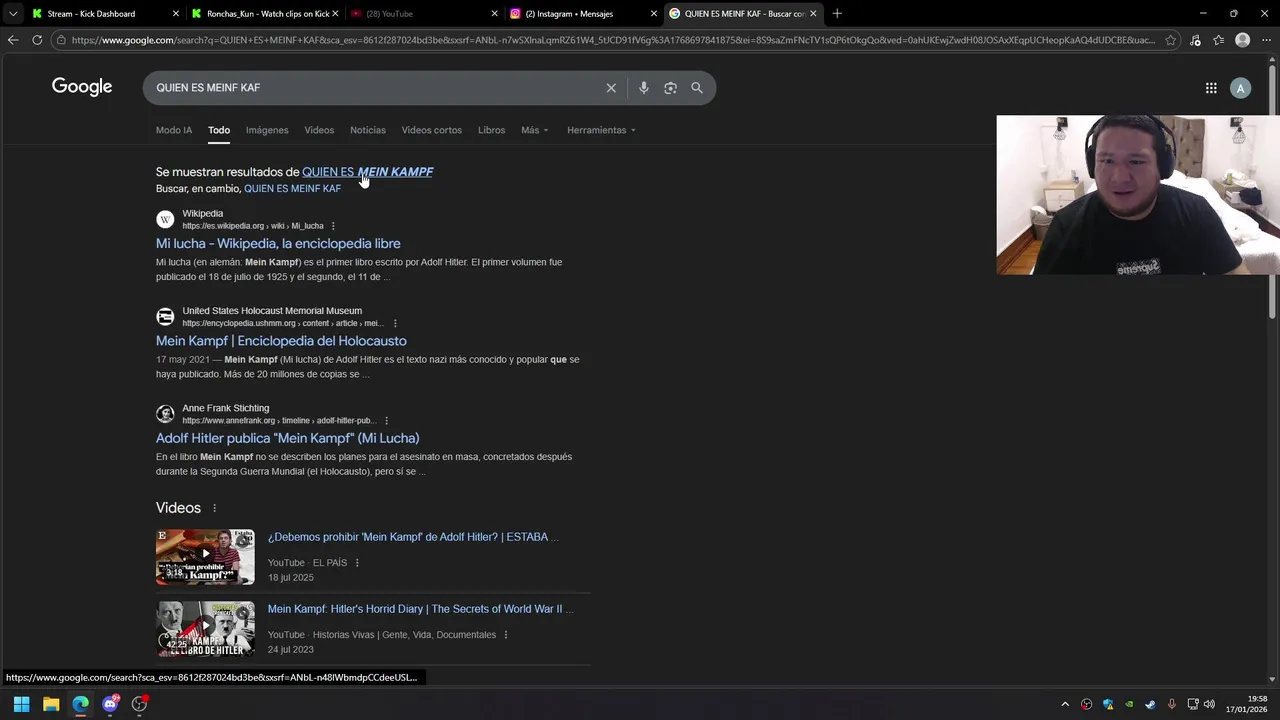
Task: Clear the search box with the X icon
Action: tap(611, 88)
